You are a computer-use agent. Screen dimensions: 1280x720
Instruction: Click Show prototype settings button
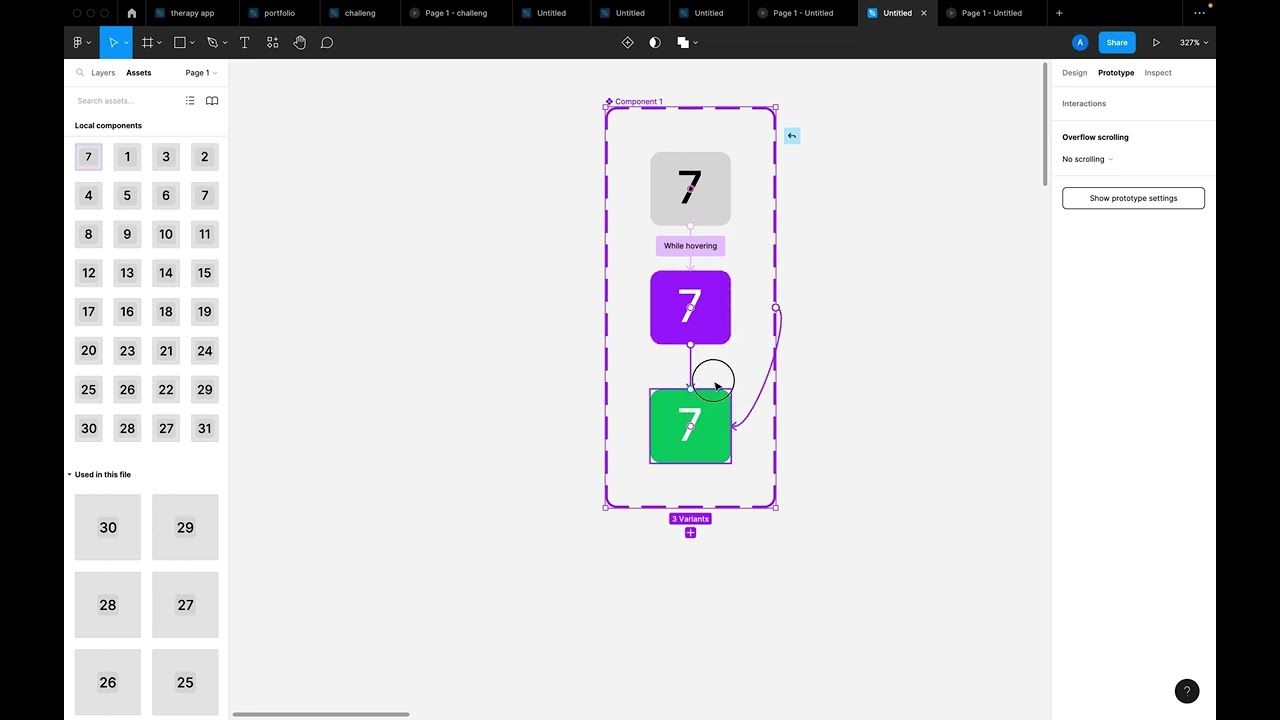[x=1133, y=198]
